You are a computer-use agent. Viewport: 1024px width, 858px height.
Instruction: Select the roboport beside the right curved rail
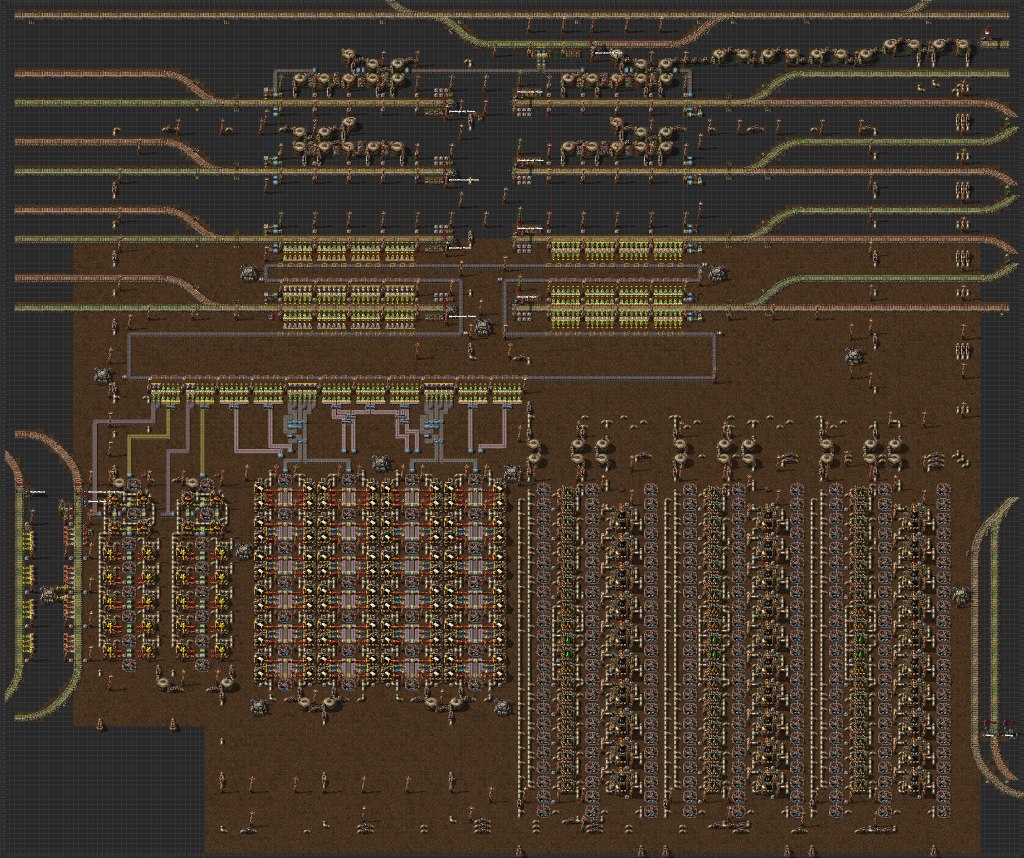tap(960, 595)
